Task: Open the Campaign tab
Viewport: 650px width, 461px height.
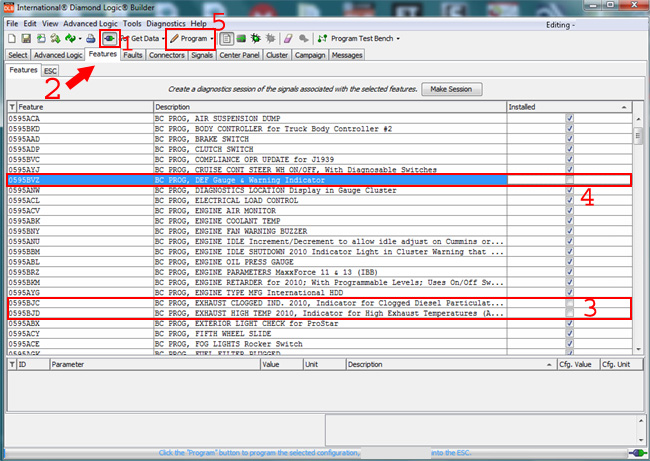Action: (310, 55)
